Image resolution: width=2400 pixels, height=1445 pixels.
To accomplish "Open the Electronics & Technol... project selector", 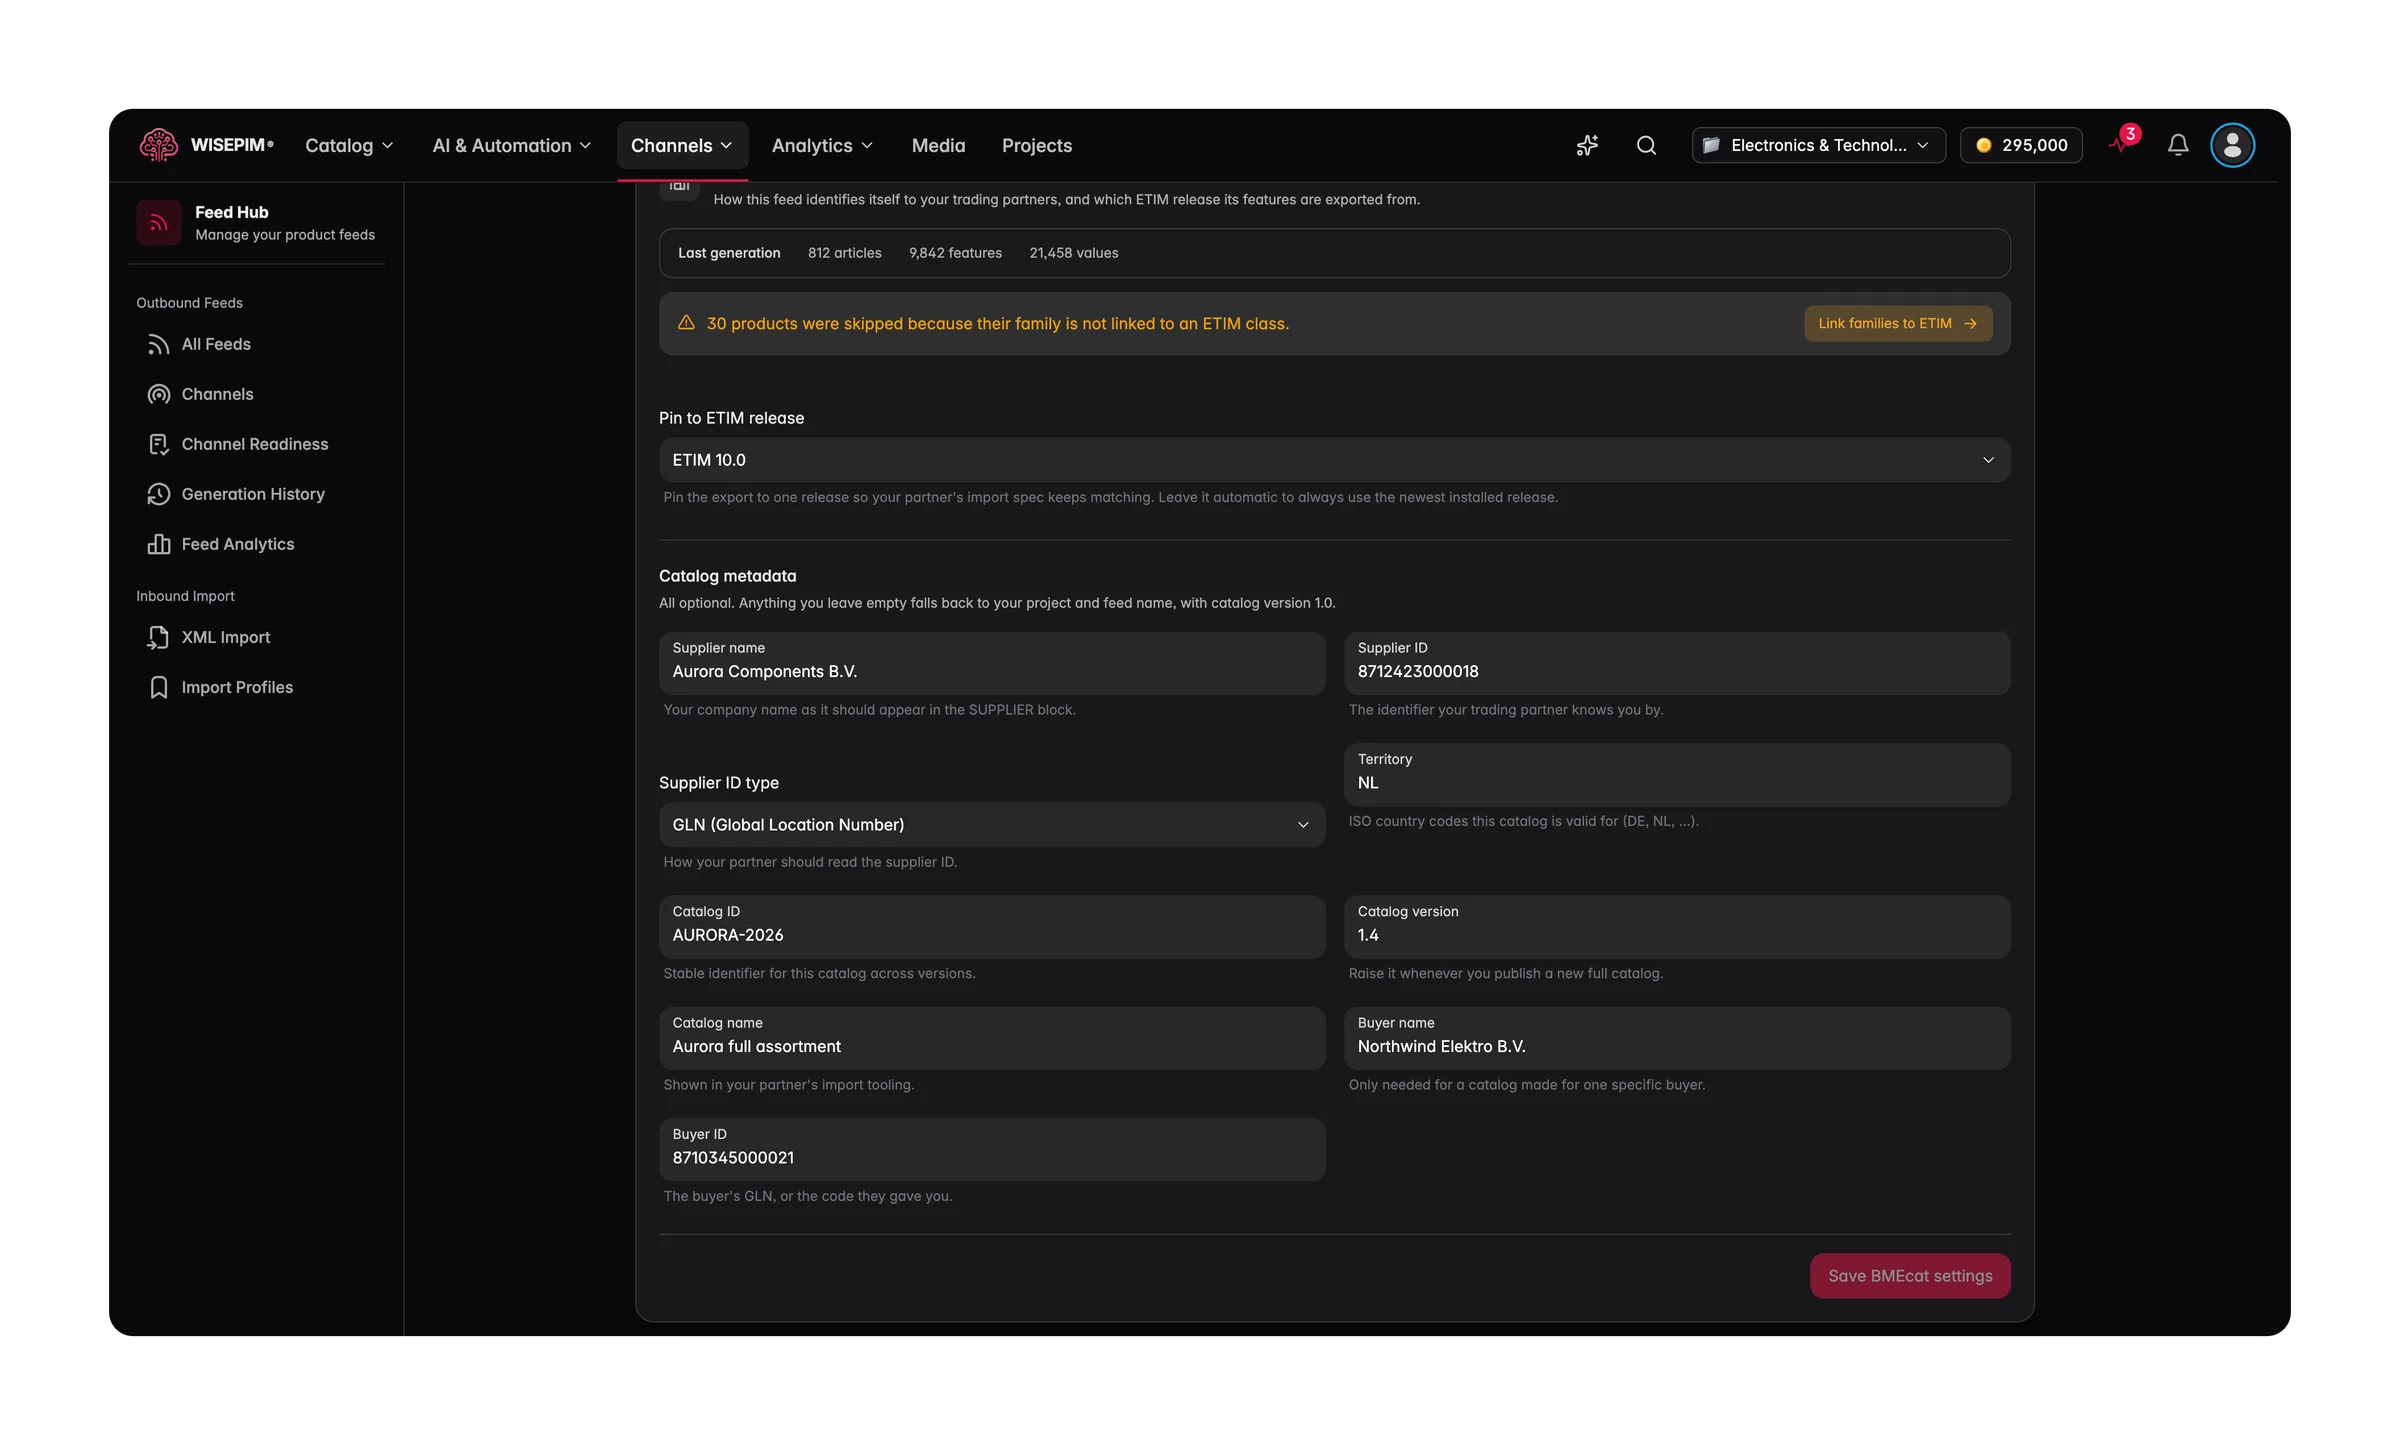I will (x=1818, y=145).
